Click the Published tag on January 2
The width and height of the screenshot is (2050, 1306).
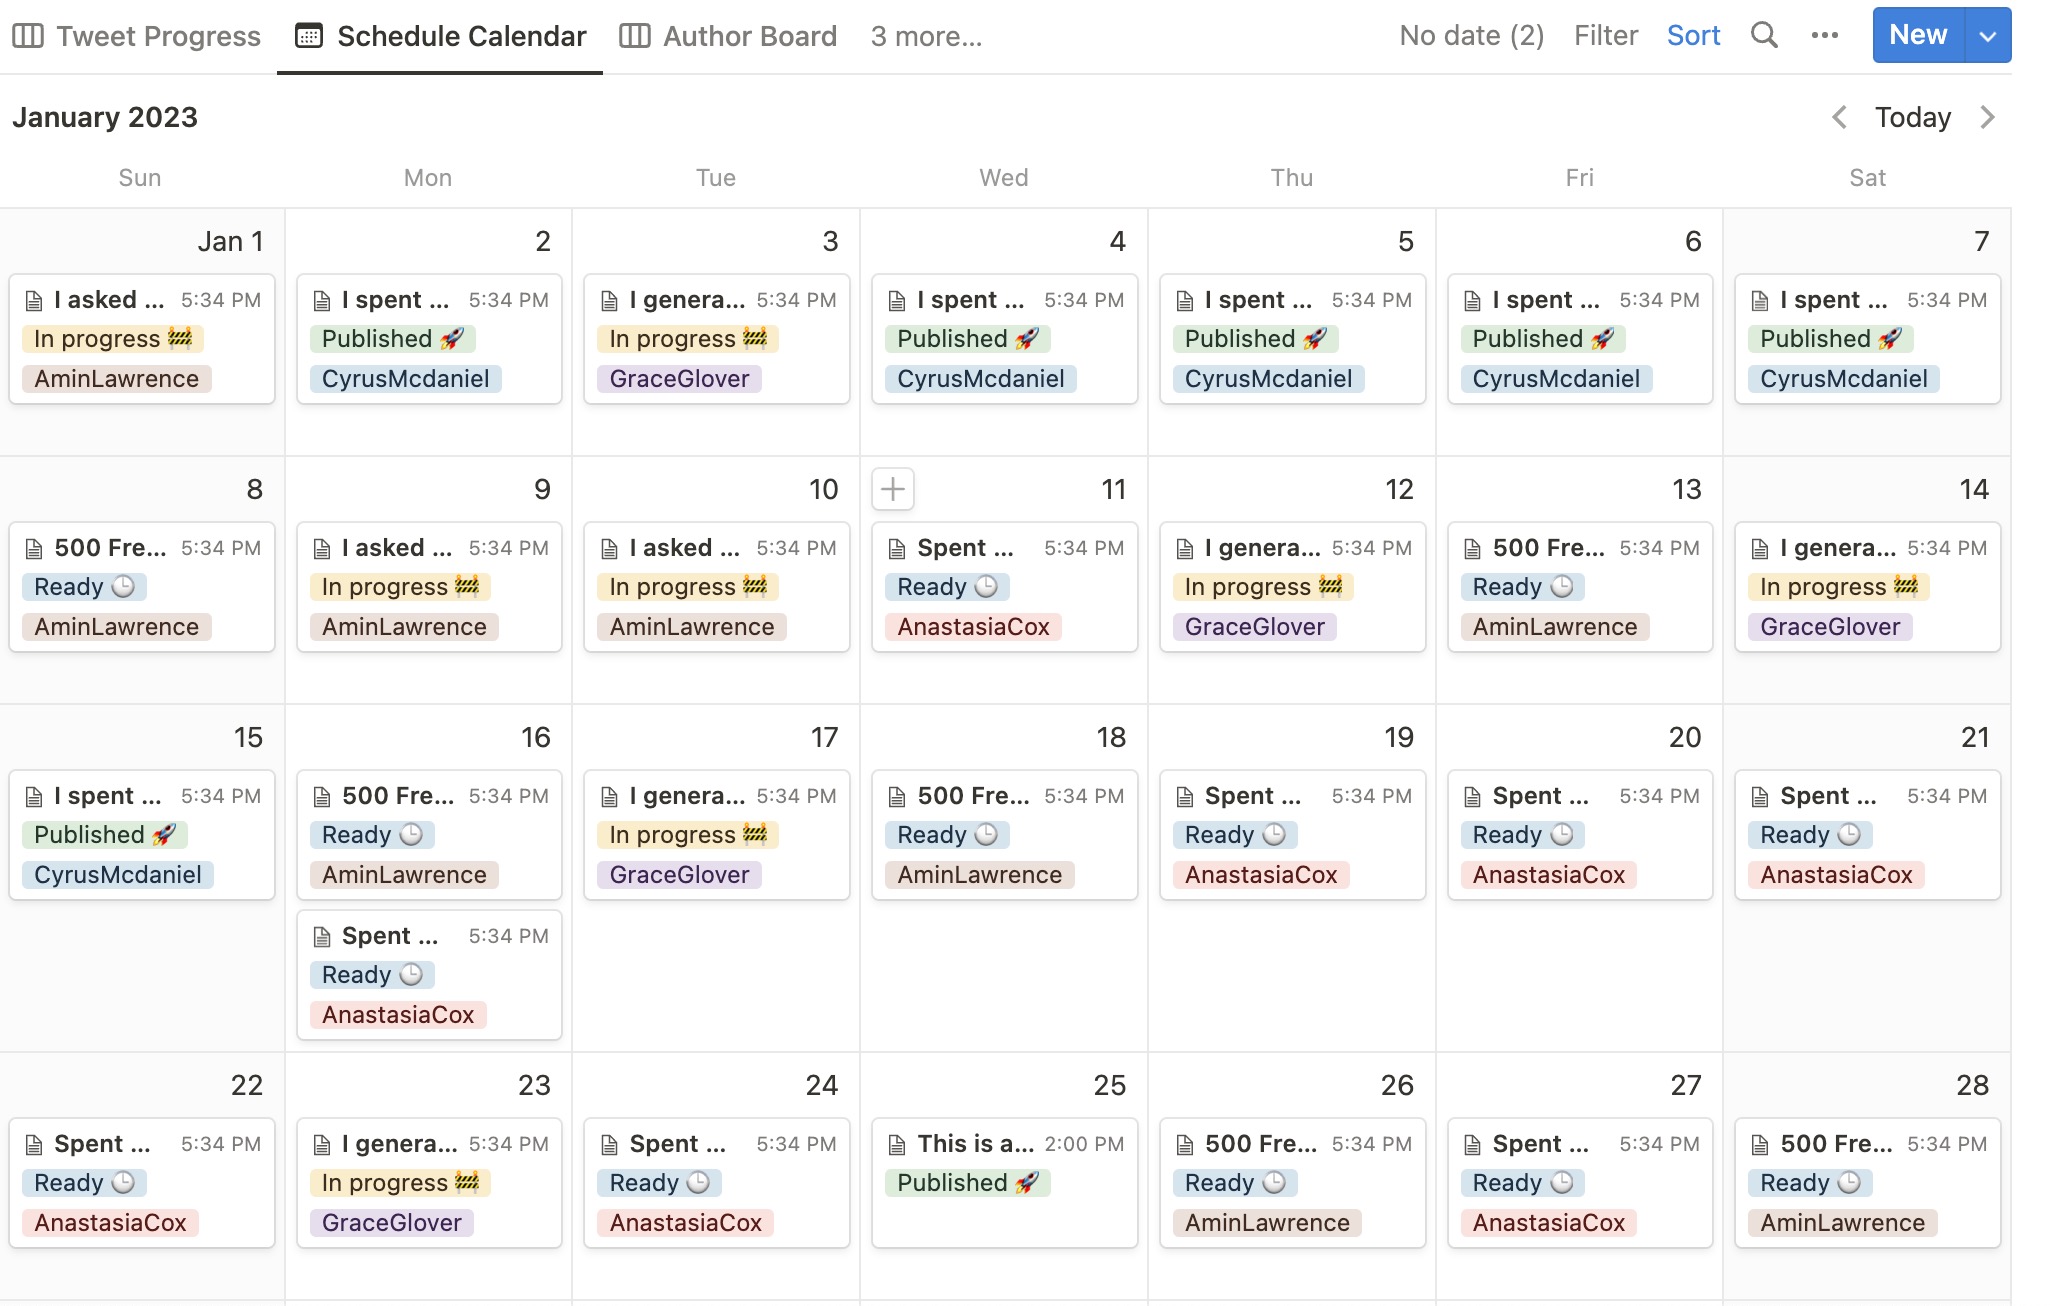click(x=392, y=339)
